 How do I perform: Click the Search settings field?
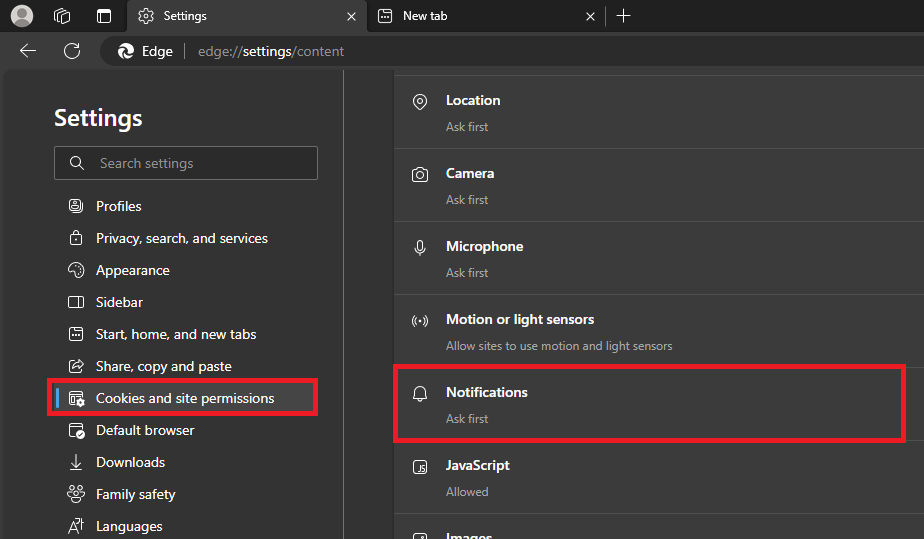click(186, 163)
